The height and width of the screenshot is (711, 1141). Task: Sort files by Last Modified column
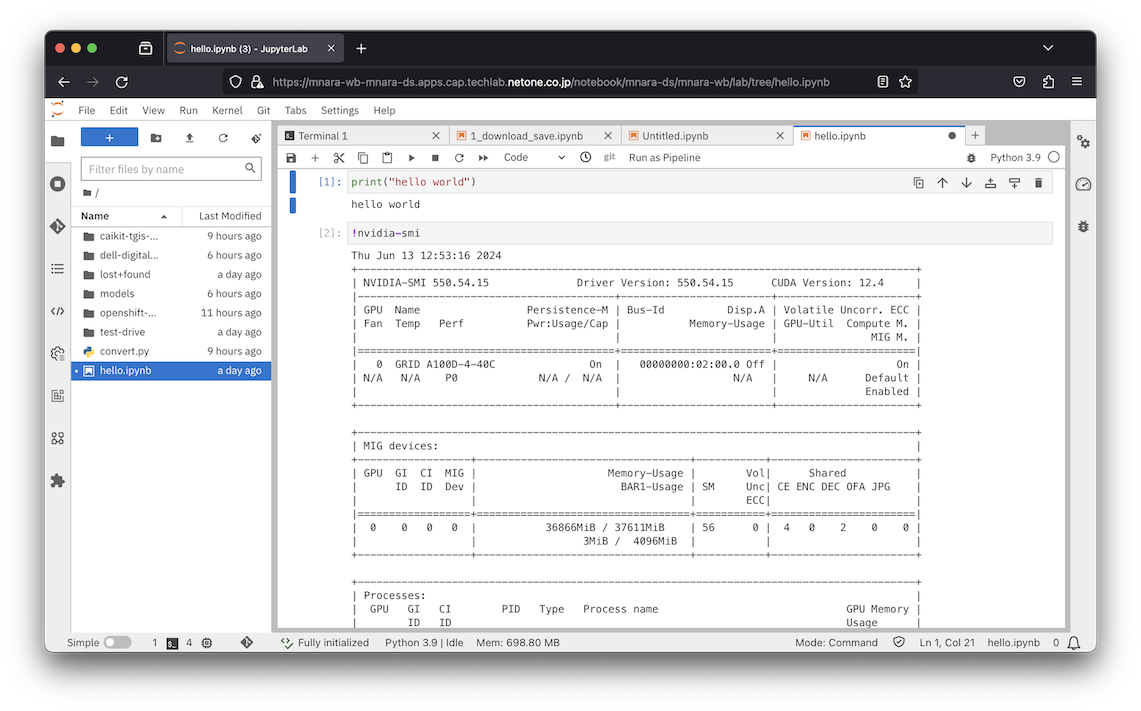click(230, 216)
